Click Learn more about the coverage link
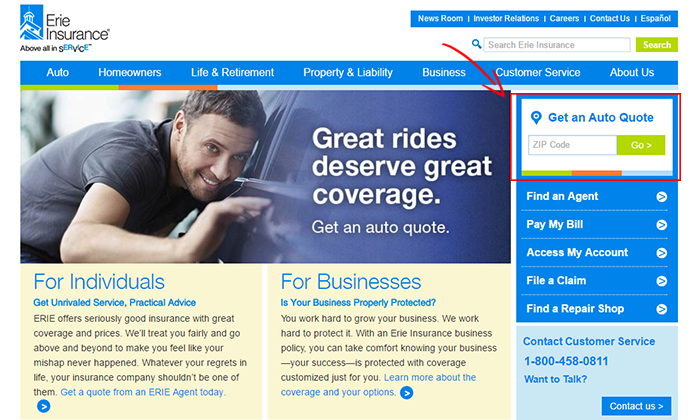The image size is (700, 420). [379, 385]
